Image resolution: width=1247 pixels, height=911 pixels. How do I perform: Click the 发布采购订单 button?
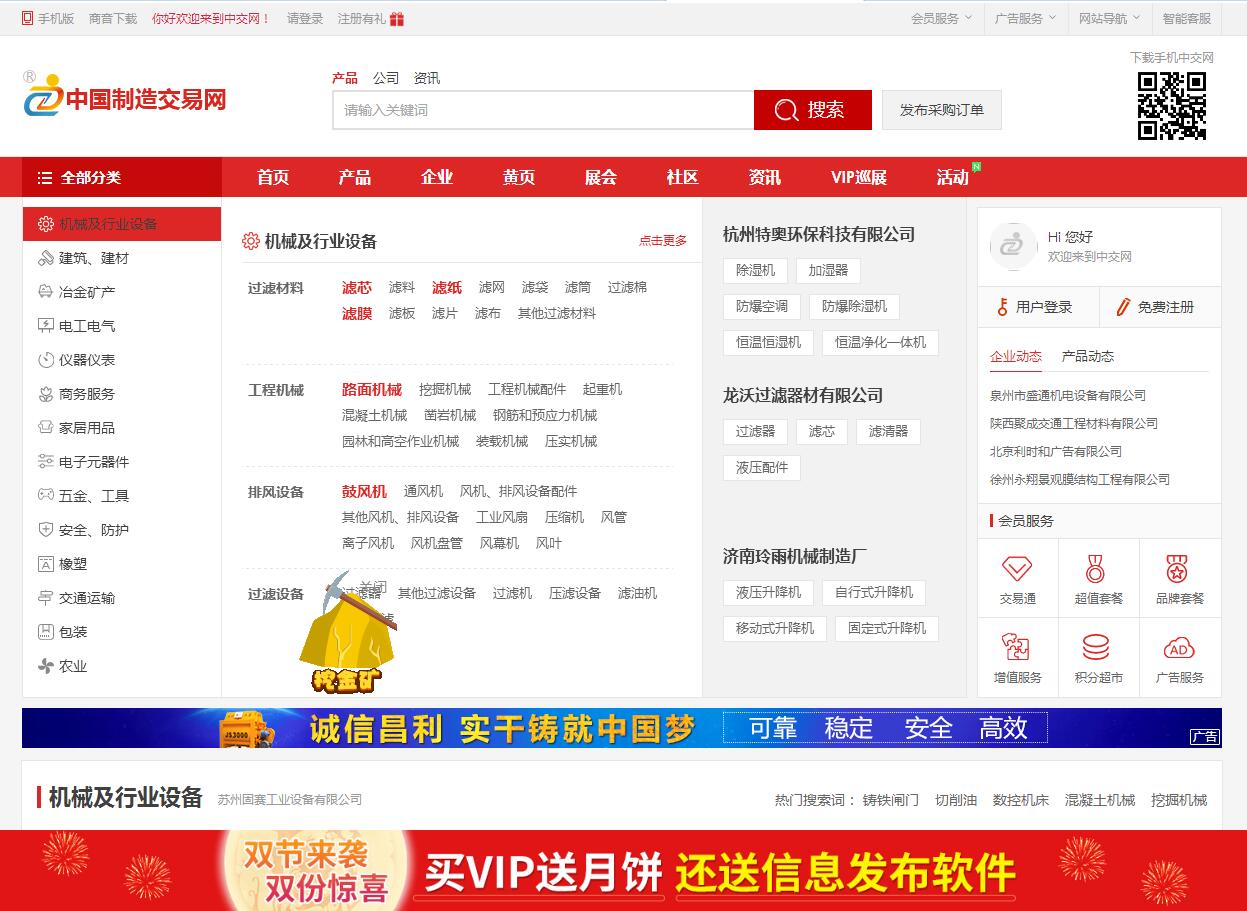click(942, 110)
